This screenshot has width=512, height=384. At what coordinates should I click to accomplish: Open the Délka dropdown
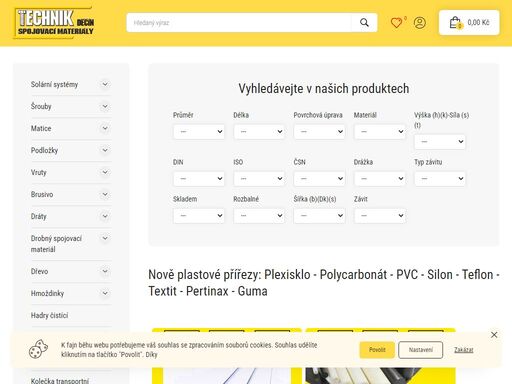(259, 132)
